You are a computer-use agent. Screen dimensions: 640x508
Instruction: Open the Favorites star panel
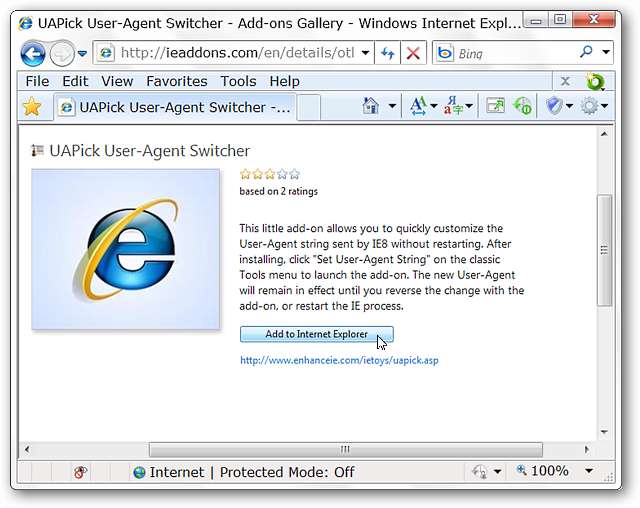click(x=32, y=107)
